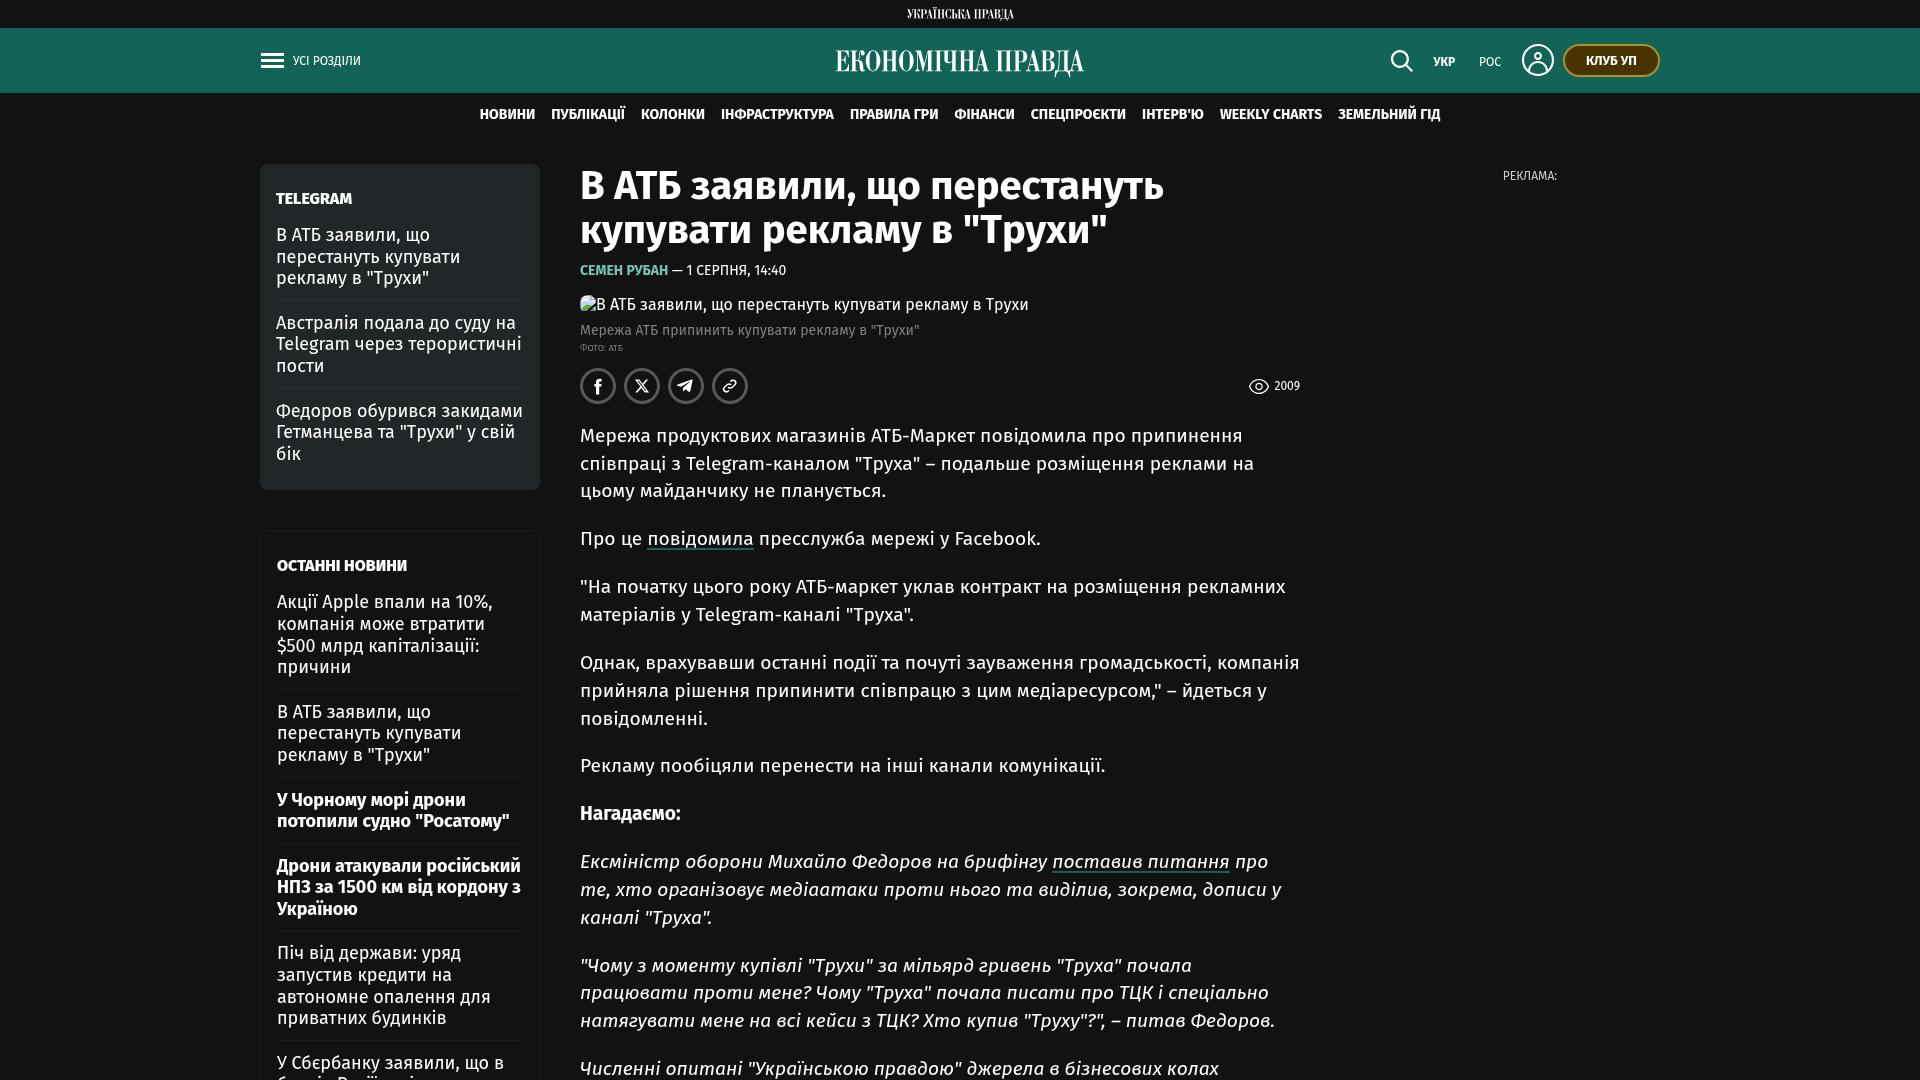This screenshot has width=1920, height=1080.
Task: Open the Колонки section
Action: [673, 115]
